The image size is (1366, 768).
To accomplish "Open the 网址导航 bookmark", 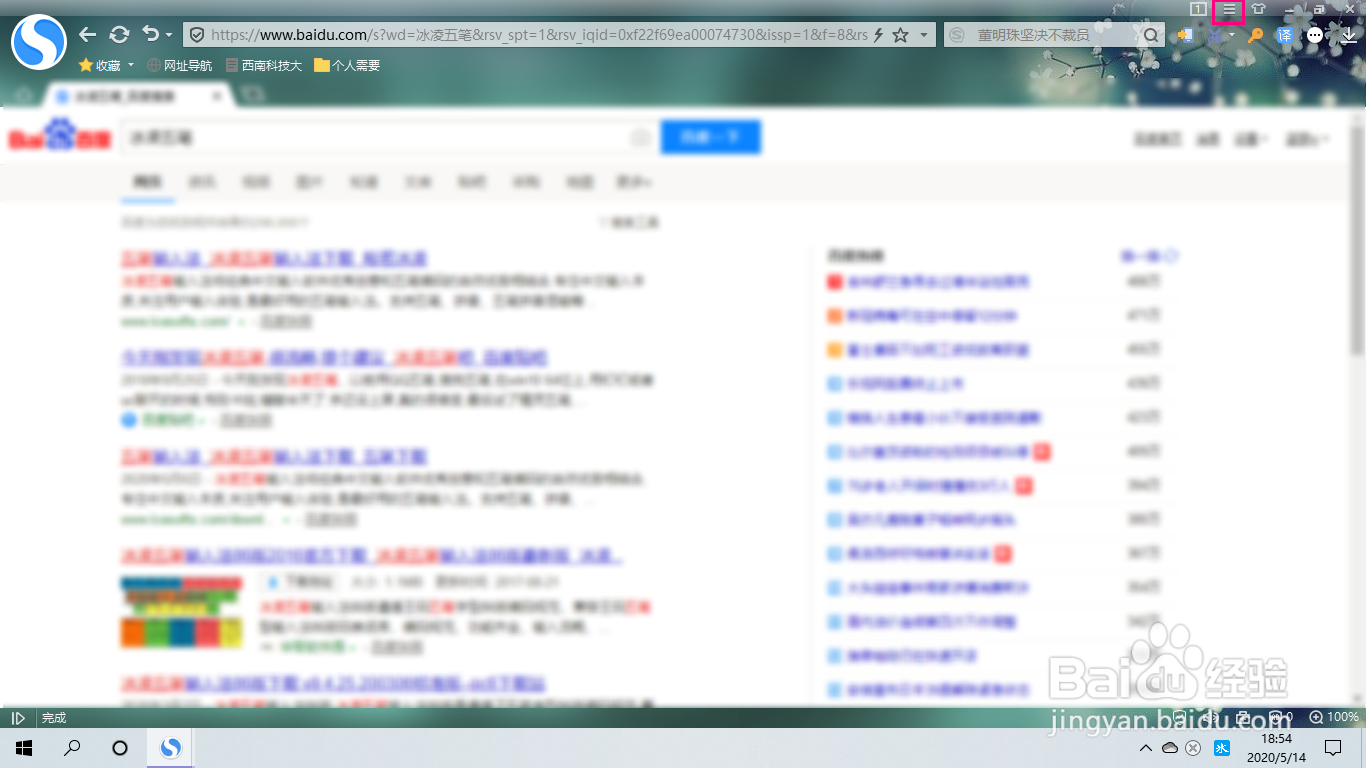I will [180, 65].
